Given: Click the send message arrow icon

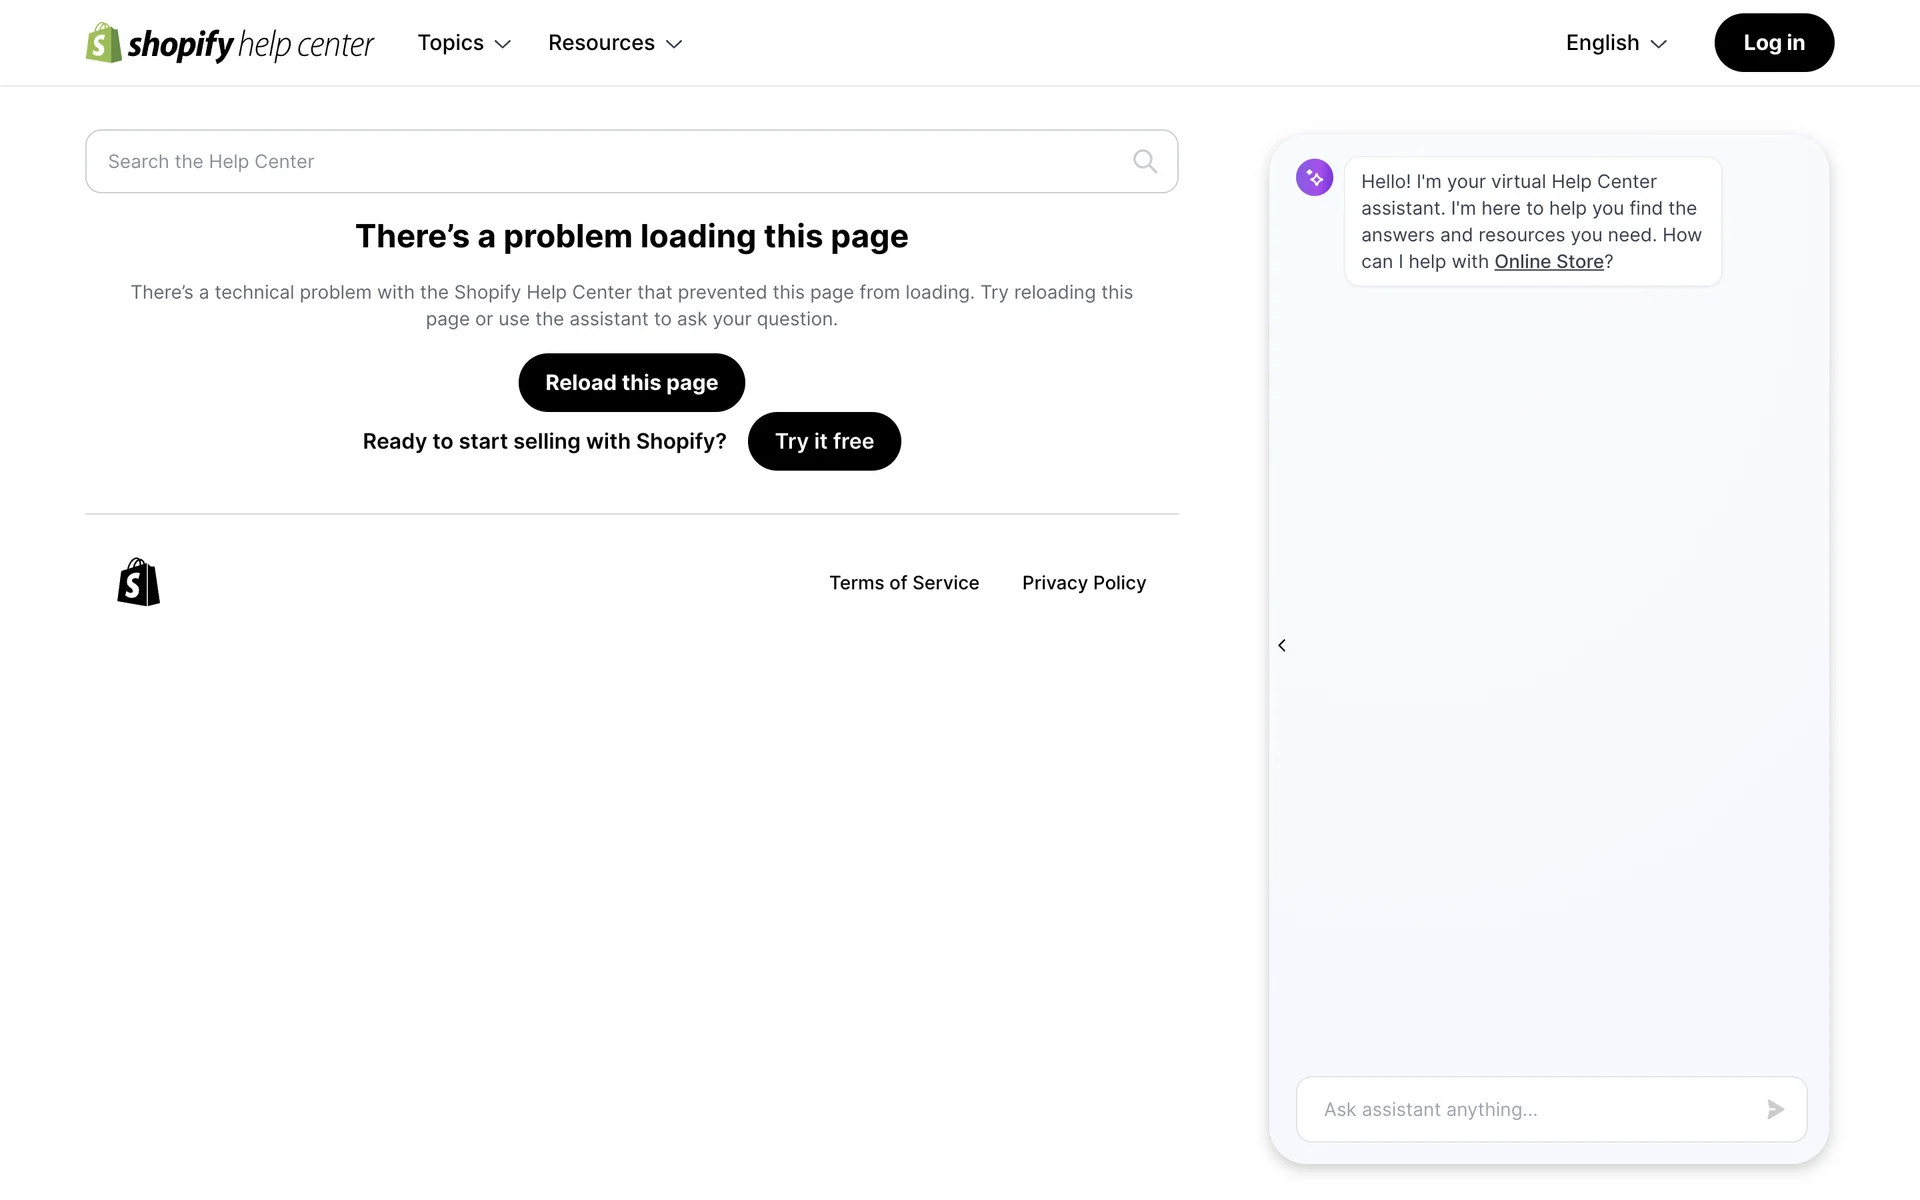Looking at the screenshot, I should (x=1775, y=1109).
